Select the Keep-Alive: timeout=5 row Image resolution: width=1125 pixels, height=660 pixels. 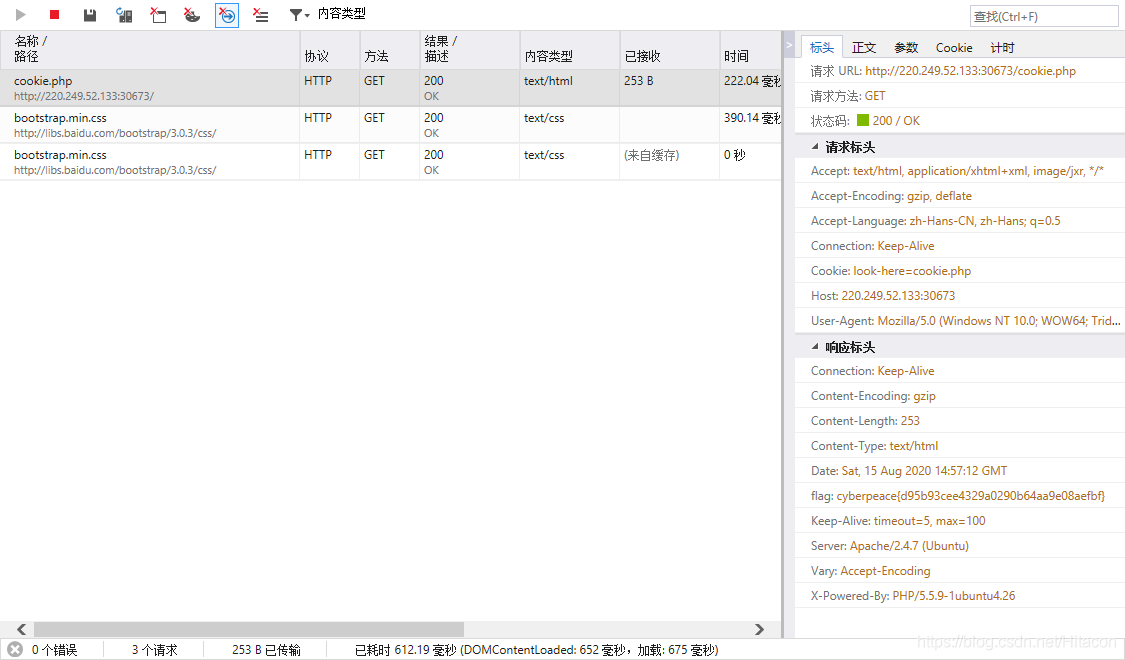point(960,521)
